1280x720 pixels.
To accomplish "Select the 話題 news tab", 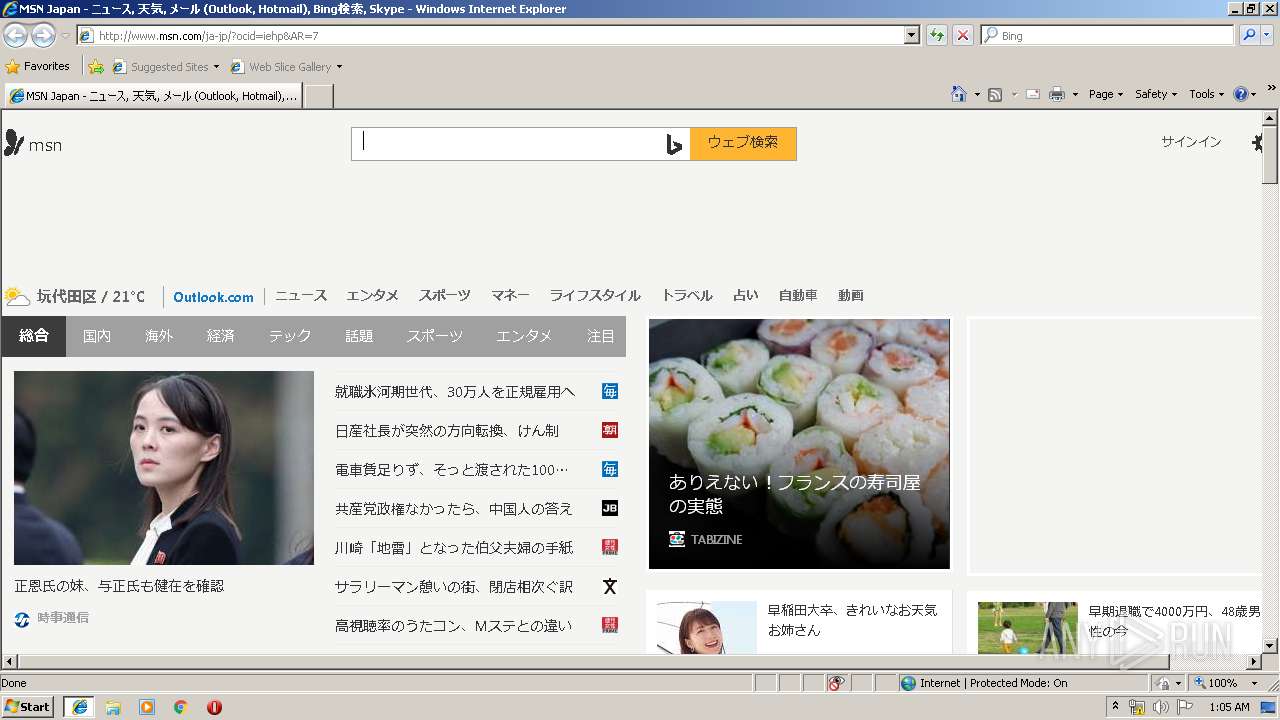I will pos(359,336).
